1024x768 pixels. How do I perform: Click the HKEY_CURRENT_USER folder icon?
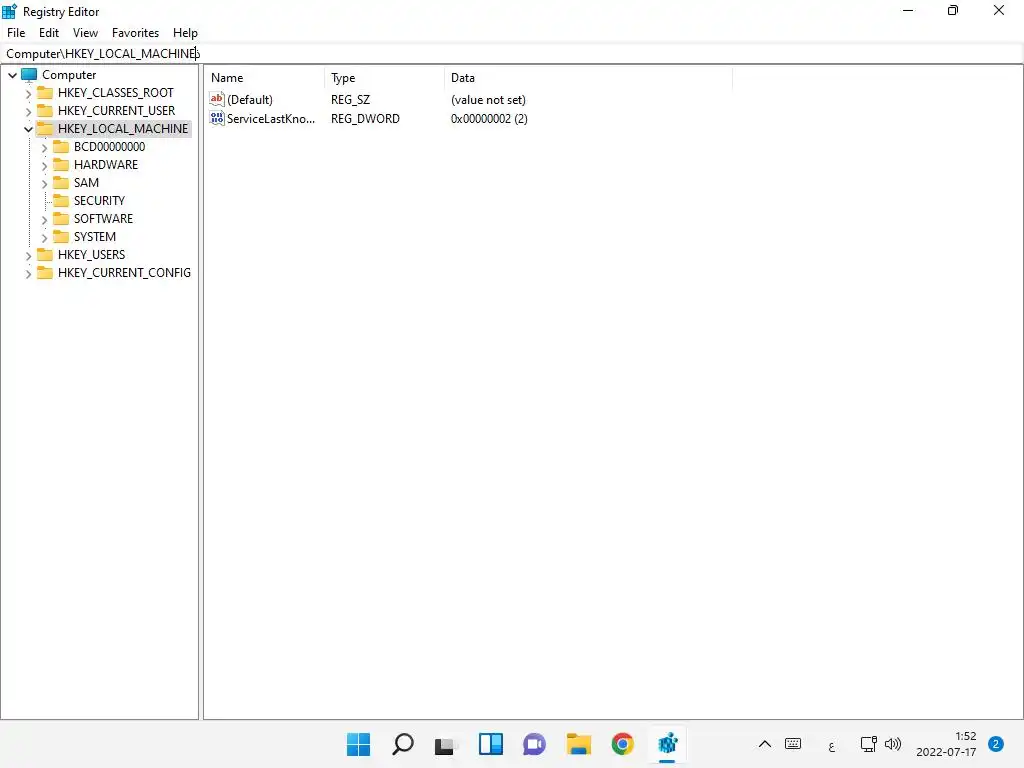[x=45, y=110]
